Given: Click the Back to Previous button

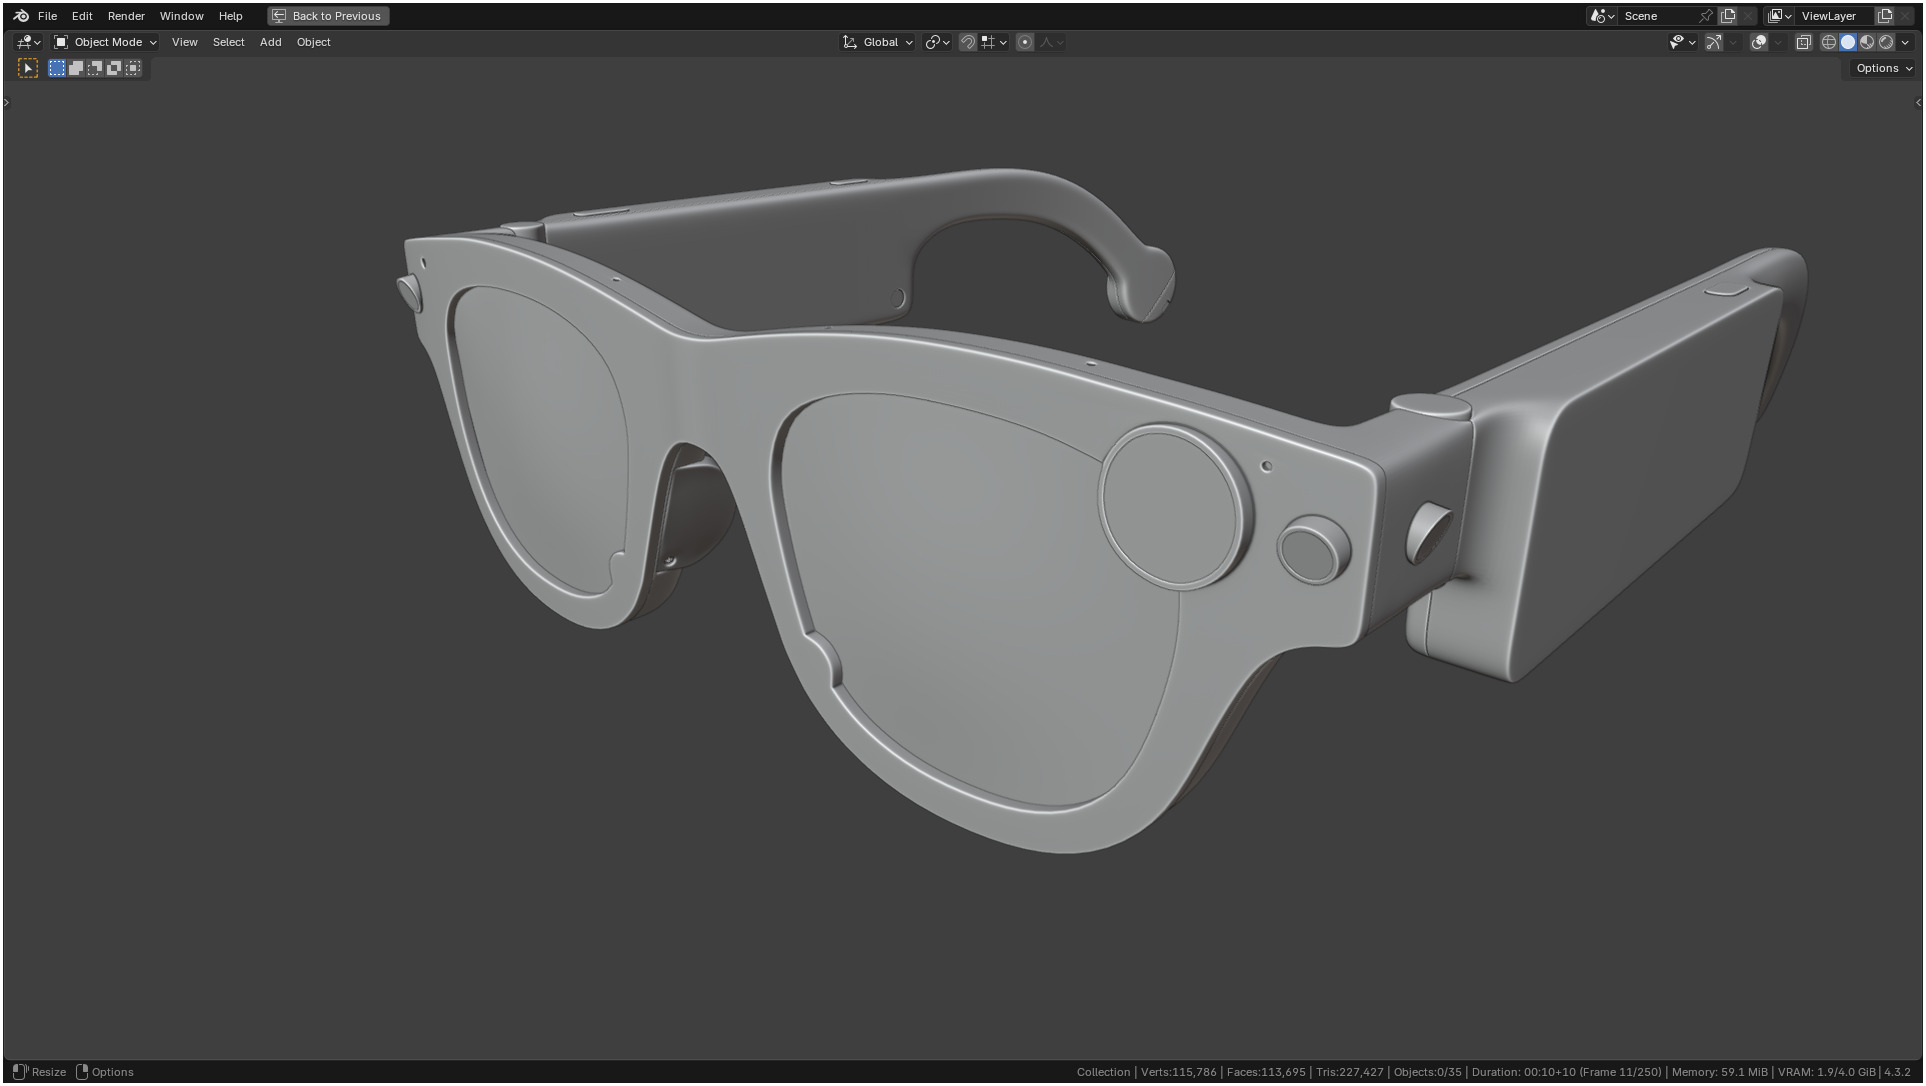Looking at the screenshot, I should point(328,16).
